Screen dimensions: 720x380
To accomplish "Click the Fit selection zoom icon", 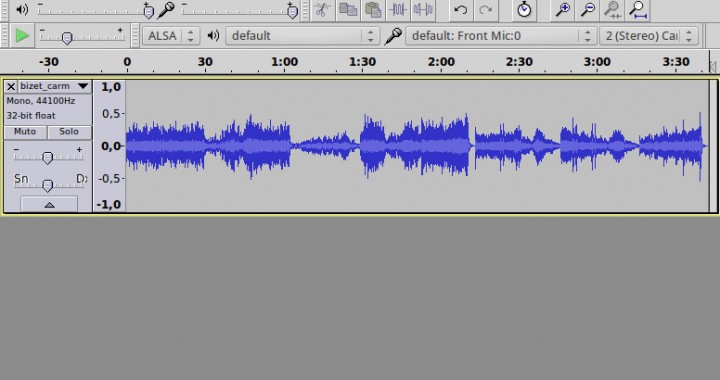I will [x=613, y=10].
